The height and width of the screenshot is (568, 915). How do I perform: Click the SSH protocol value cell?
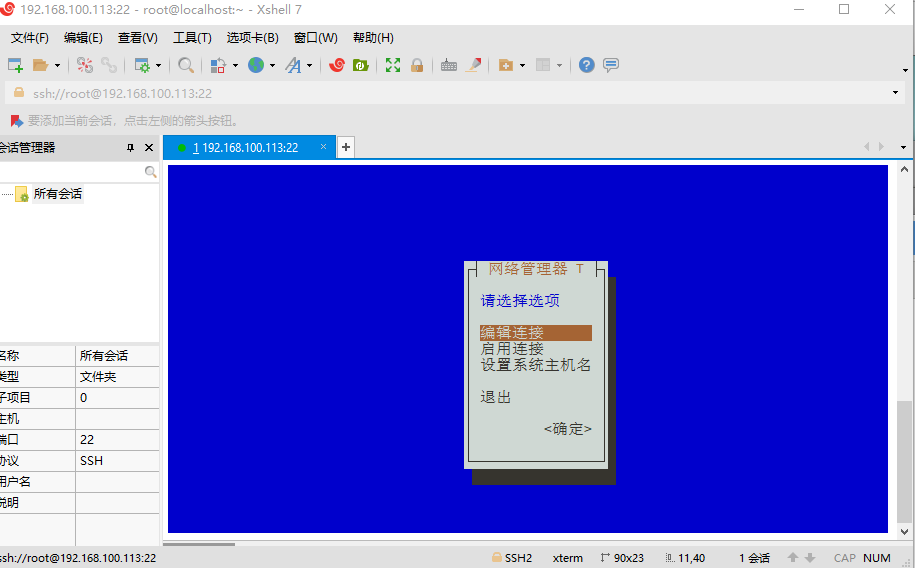[117, 461]
